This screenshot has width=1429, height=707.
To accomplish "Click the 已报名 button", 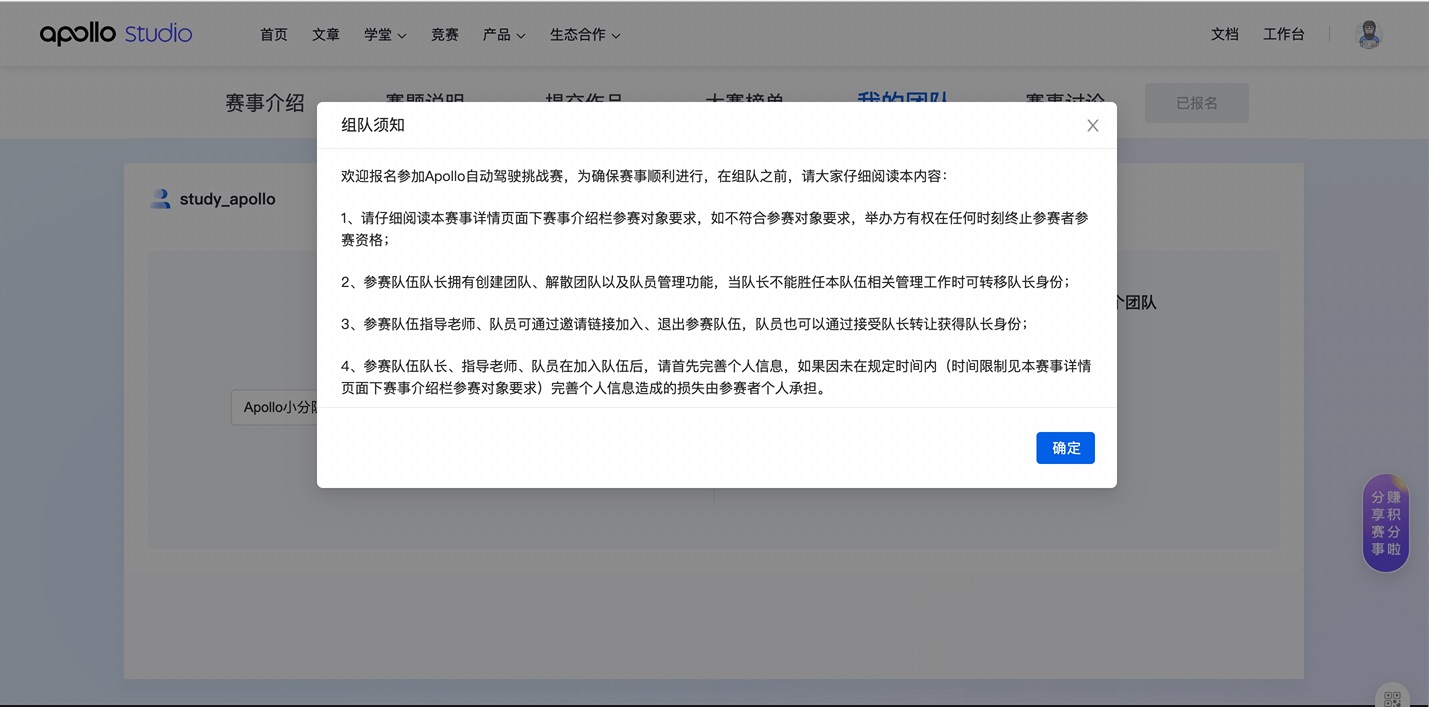I will [1196, 103].
